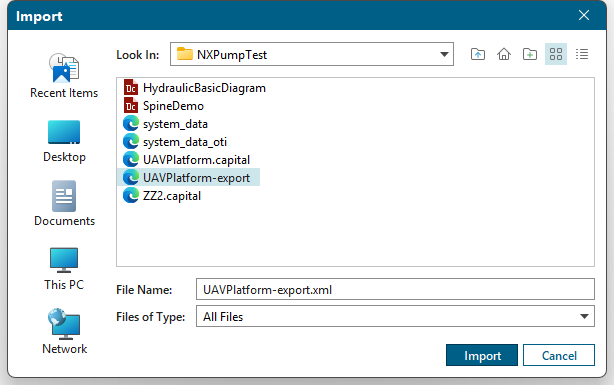The width and height of the screenshot is (614, 385).
Task: Go to the home folder
Action: (x=504, y=54)
